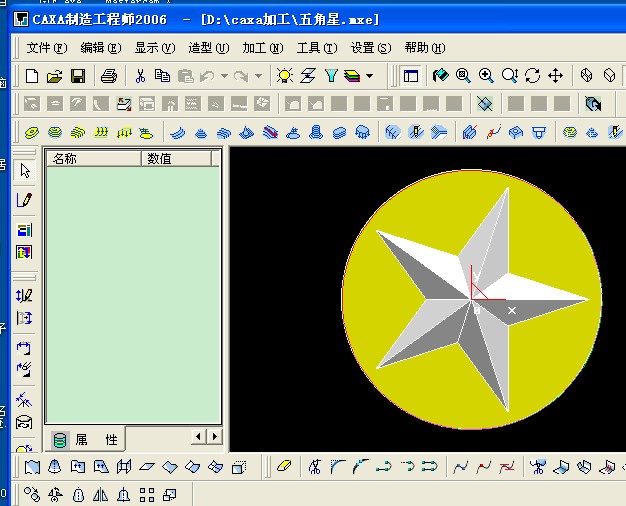The image size is (626, 506).
Task: Click the simulation arrow-cube icon
Action: (x=593, y=104)
